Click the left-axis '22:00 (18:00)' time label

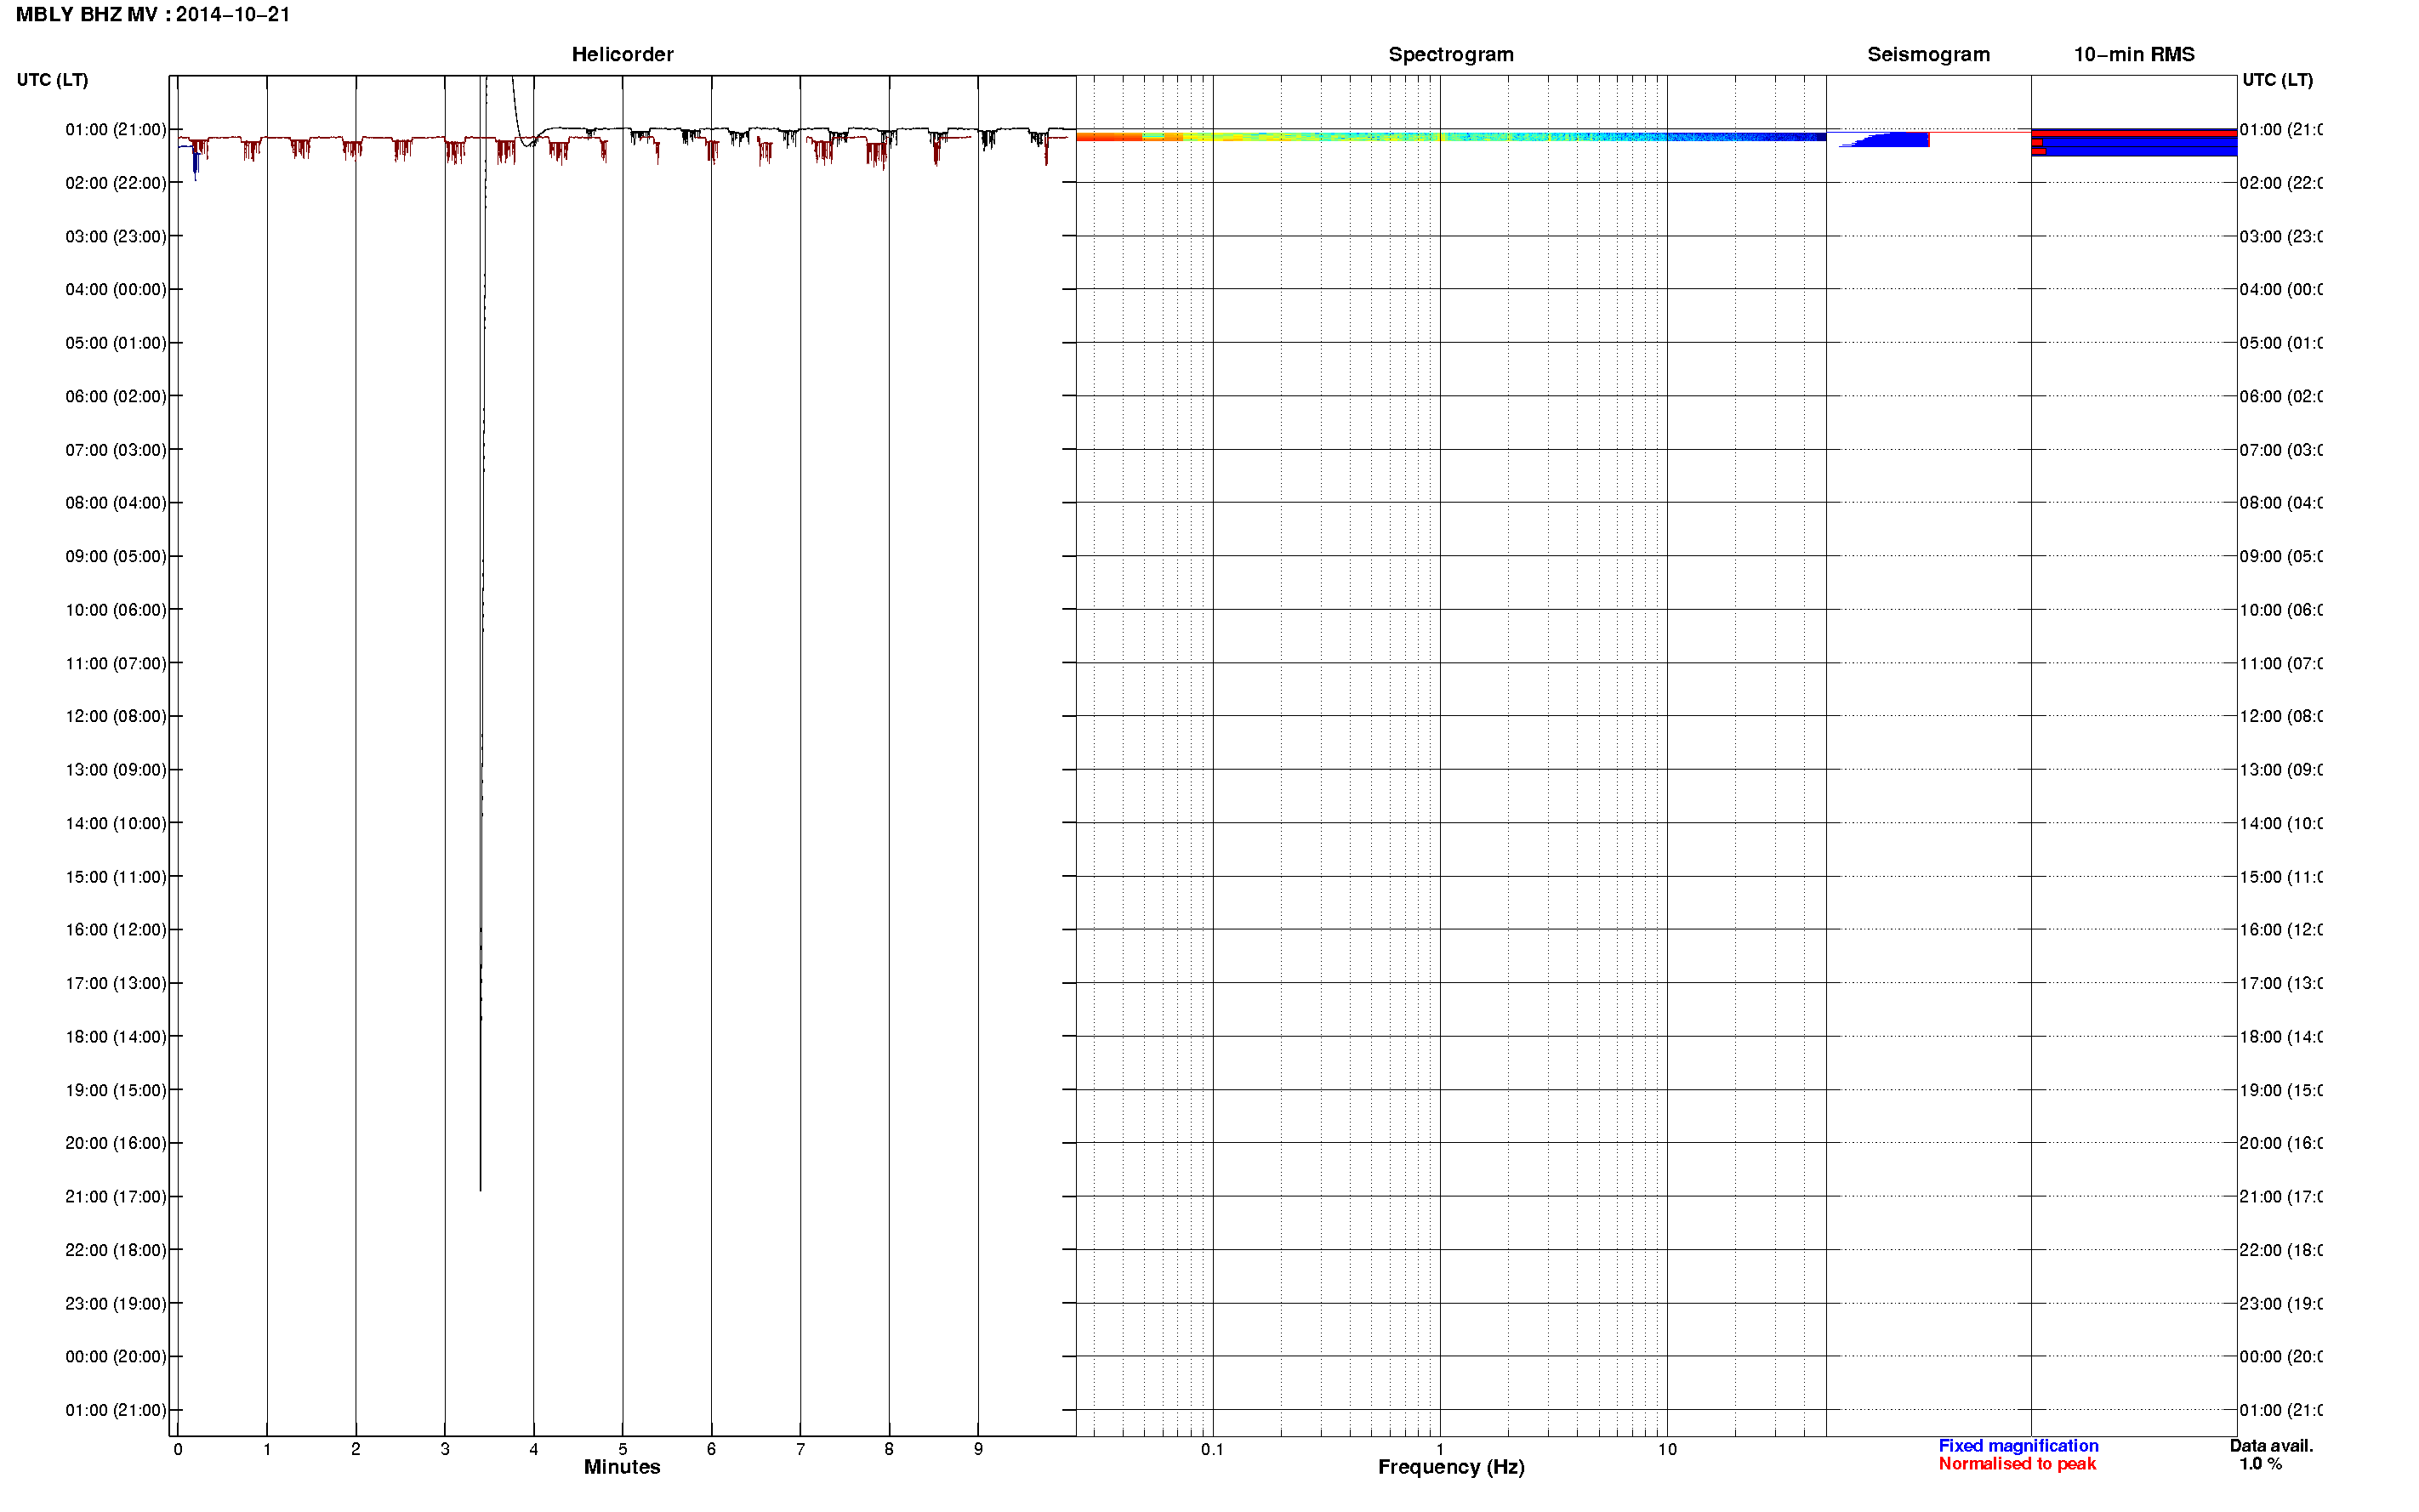point(116,1251)
